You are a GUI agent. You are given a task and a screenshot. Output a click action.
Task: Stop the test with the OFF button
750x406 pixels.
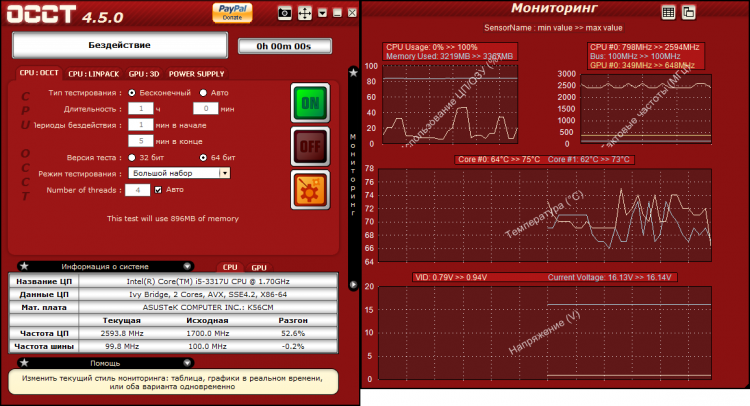310,146
